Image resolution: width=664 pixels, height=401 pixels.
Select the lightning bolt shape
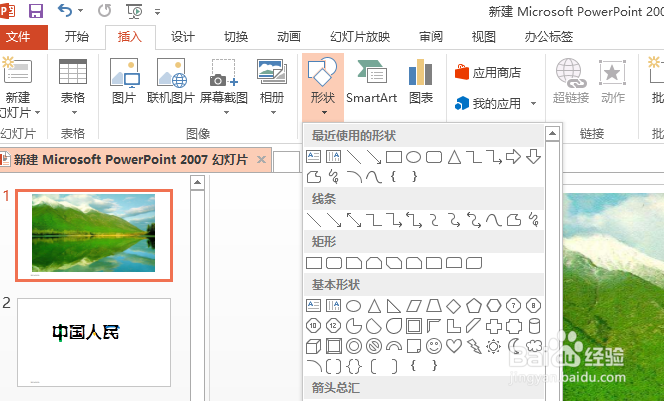pyautogui.click(x=474, y=346)
